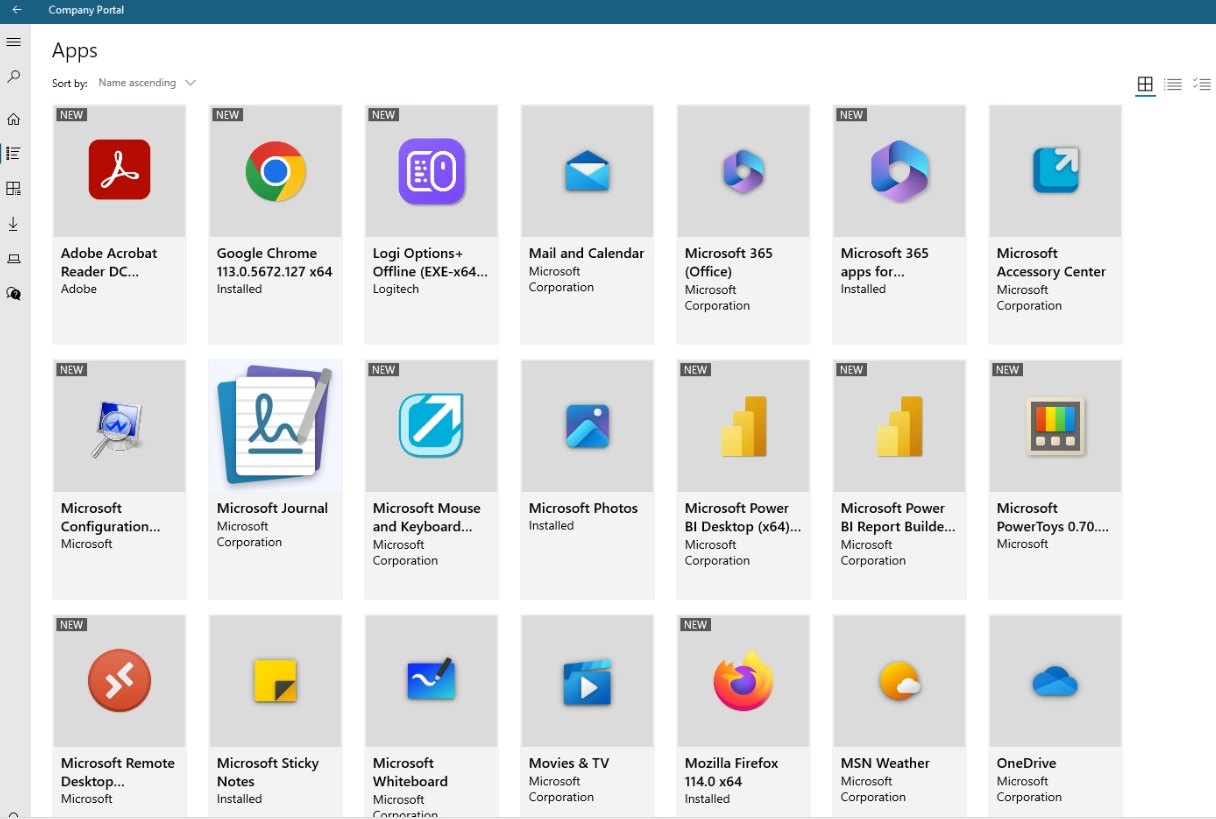
Task: Open Microsoft Photos icon
Action: [588, 426]
